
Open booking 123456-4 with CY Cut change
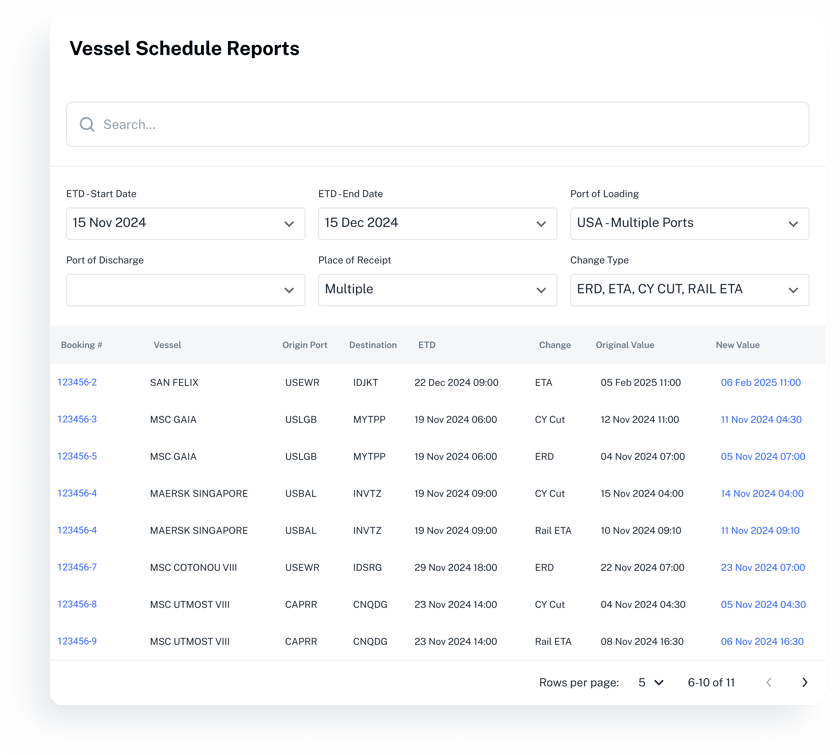[x=77, y=493]
